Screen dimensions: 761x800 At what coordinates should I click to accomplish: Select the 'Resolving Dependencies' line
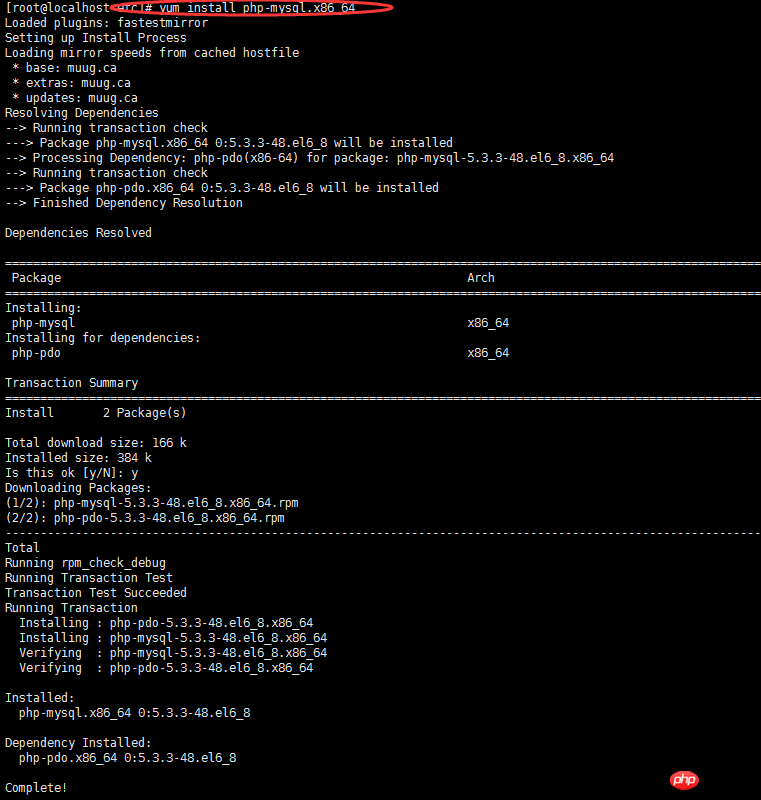click(82, 113)
